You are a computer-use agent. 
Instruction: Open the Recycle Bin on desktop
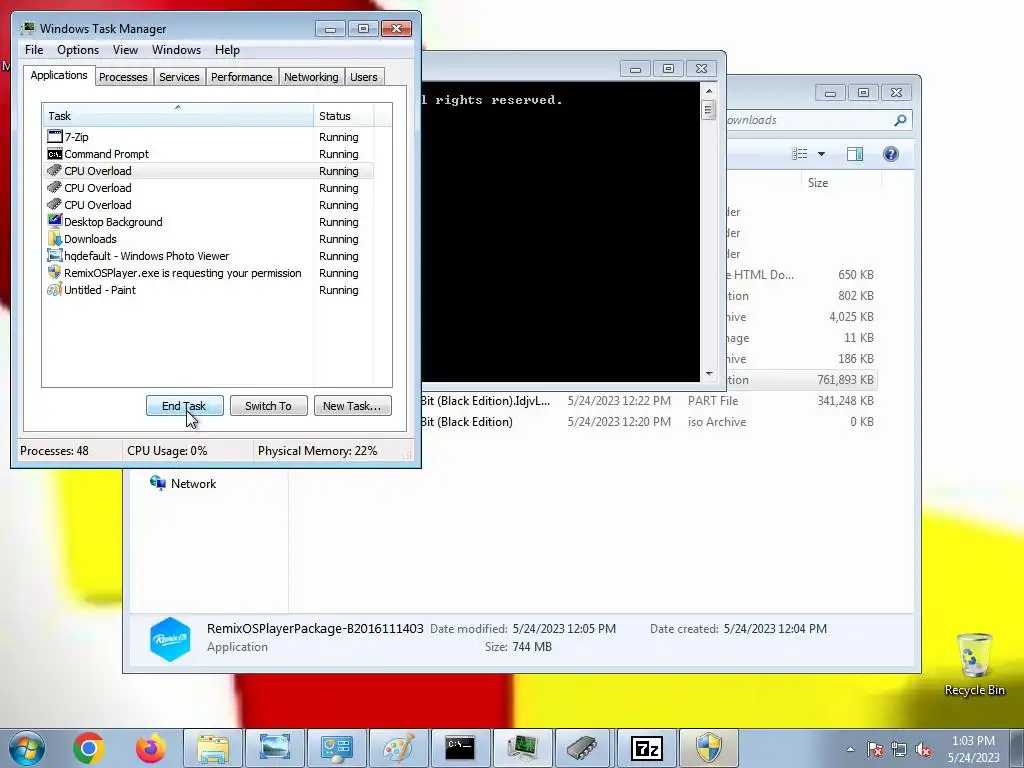point(974,665)
